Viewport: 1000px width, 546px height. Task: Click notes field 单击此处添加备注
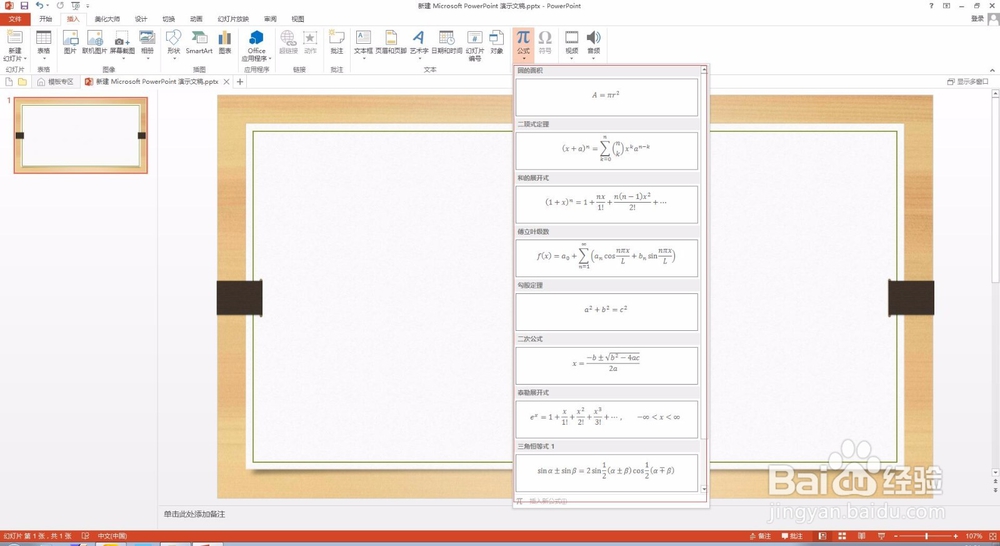click(x=195, y=514)
